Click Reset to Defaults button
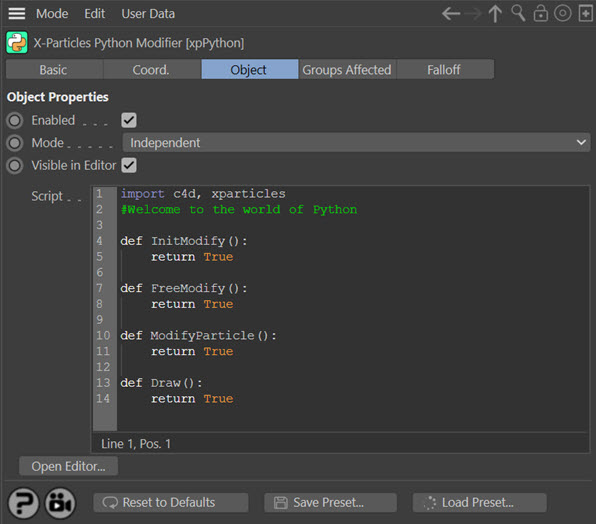The image size is (596, 524). pyautogui.click(x=171, y=502)
